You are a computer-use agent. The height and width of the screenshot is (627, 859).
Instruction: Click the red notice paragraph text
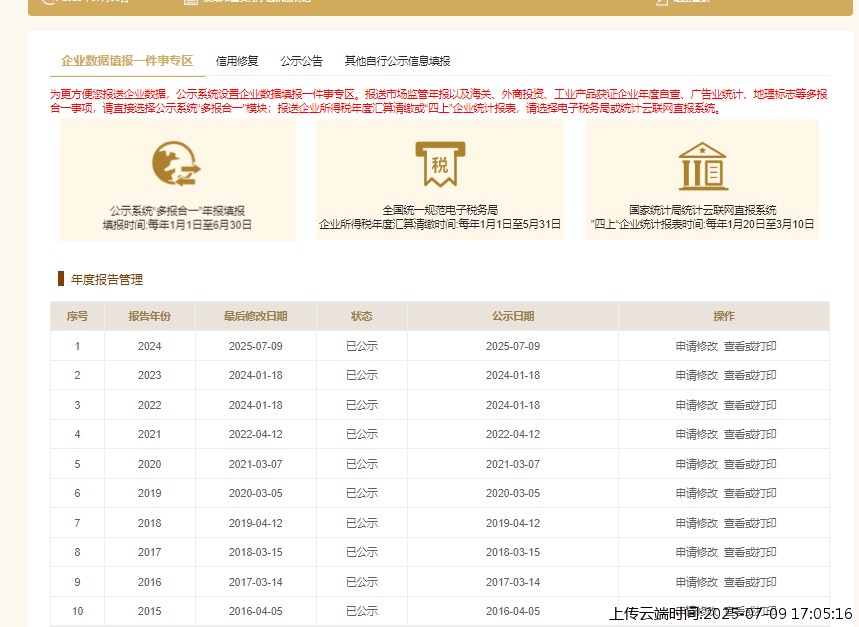coord(439,101)
